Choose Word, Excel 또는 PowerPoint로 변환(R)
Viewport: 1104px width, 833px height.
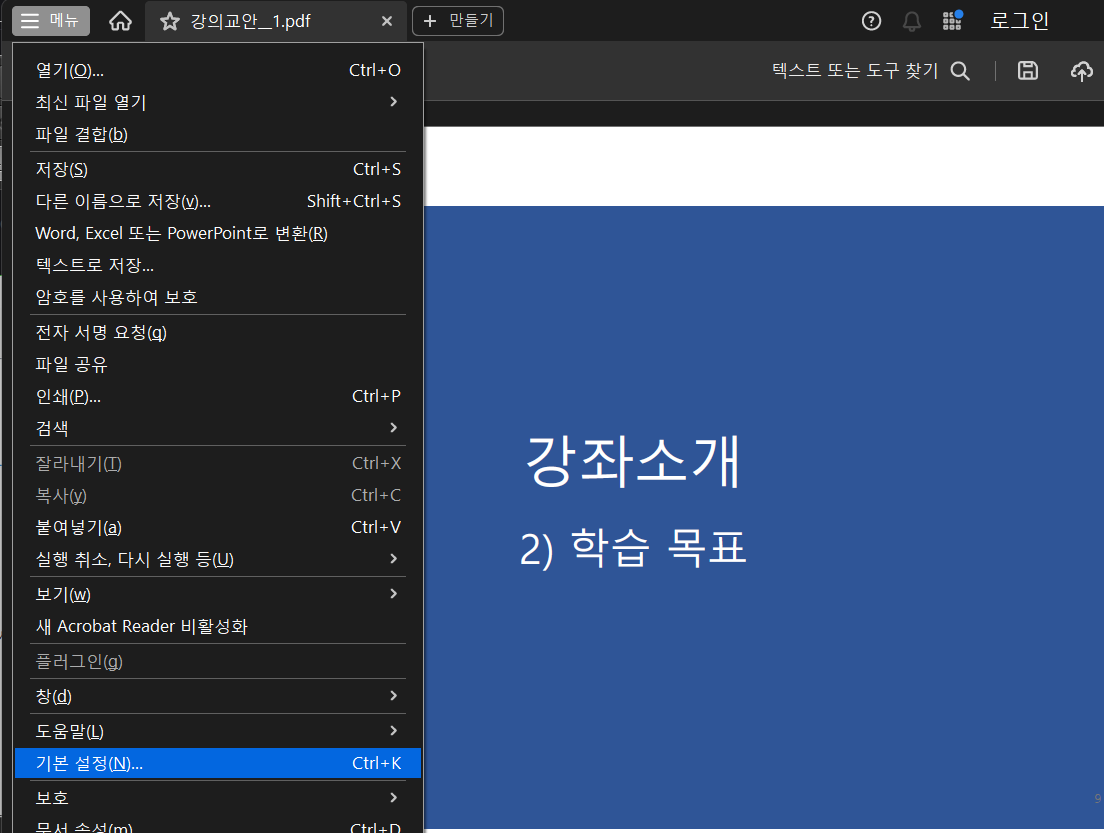click(218, 233)
